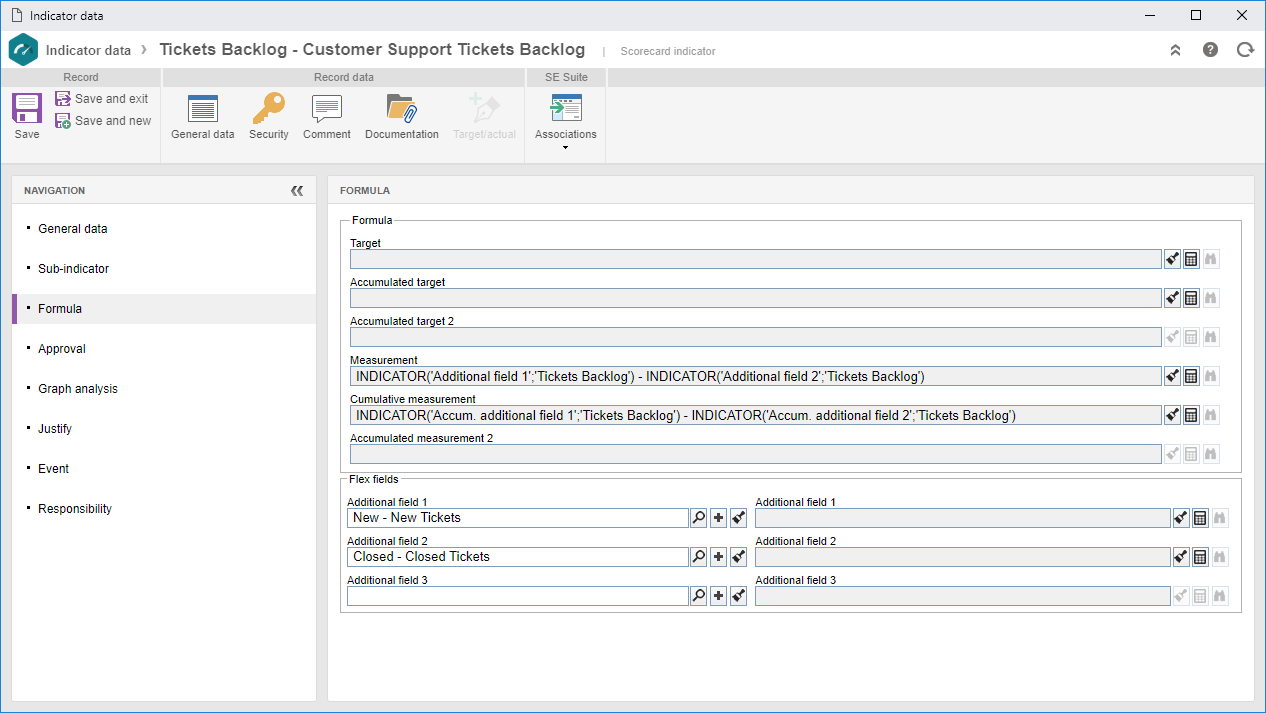Clear the Target formula with eraser icon
The image size is (1266, 713).
1172,259
